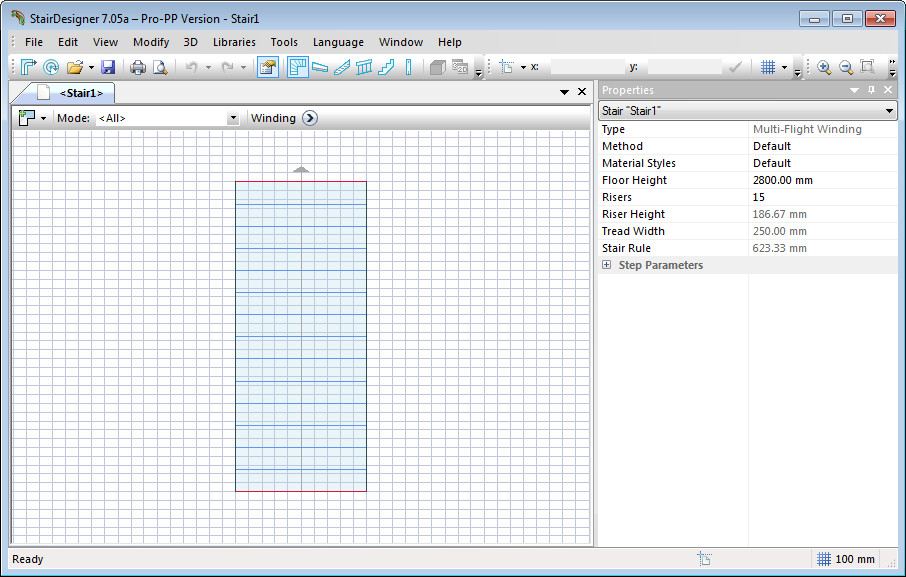The image size is (906, 577).
Task: Expand the zoom toolbar overflow chevron
Action: (x=892, y=67)
